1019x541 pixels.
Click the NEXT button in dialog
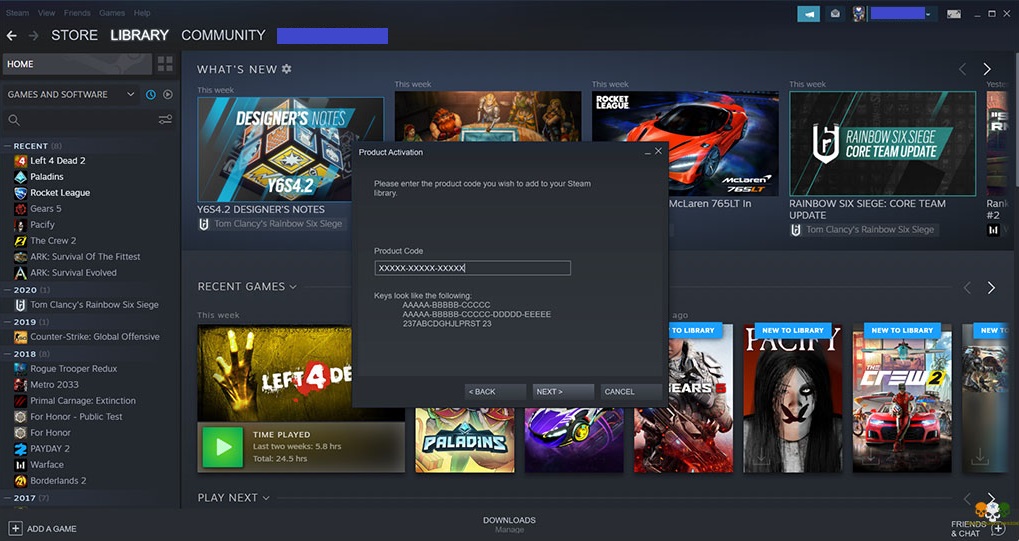click(x=563, y=391)
